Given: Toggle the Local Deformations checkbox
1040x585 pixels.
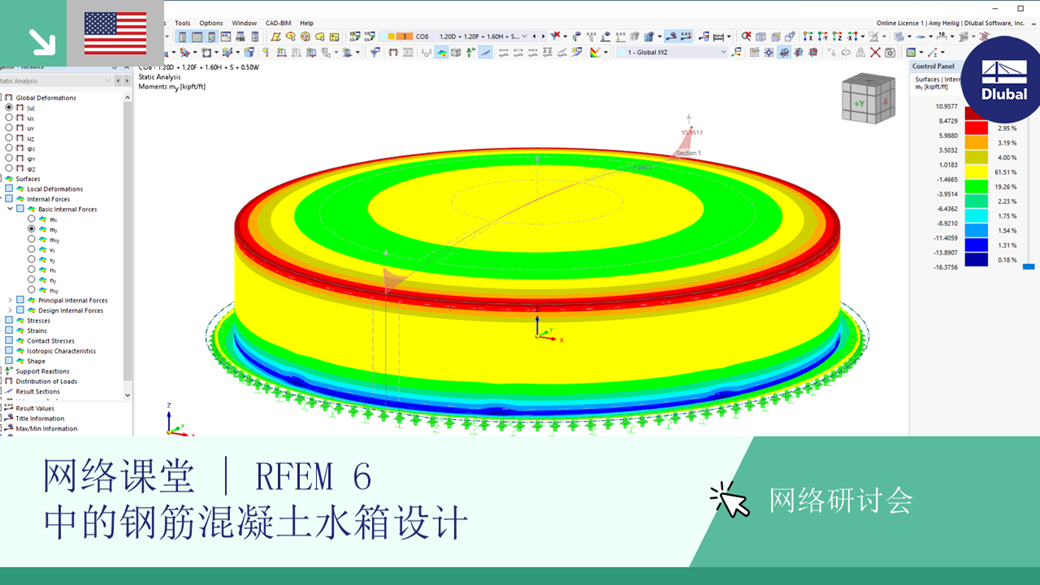Looking at the screenshot, I should [x=9, y=189].
